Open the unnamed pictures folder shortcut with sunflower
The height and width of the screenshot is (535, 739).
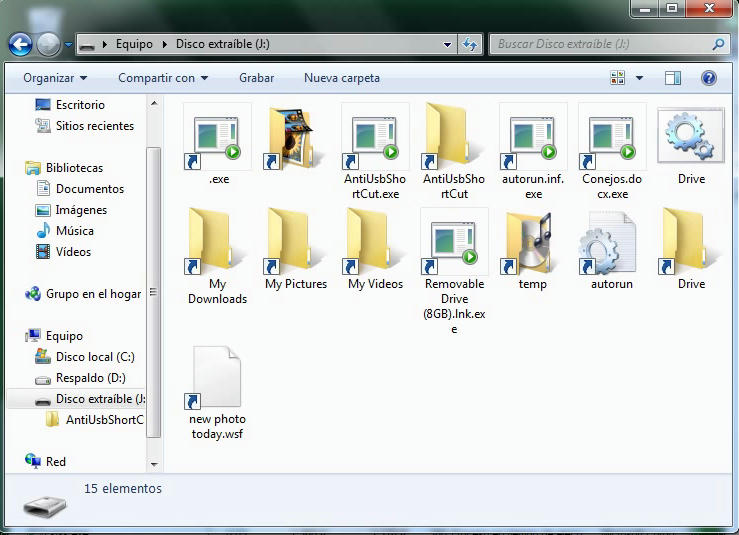[x=296, y=137]
